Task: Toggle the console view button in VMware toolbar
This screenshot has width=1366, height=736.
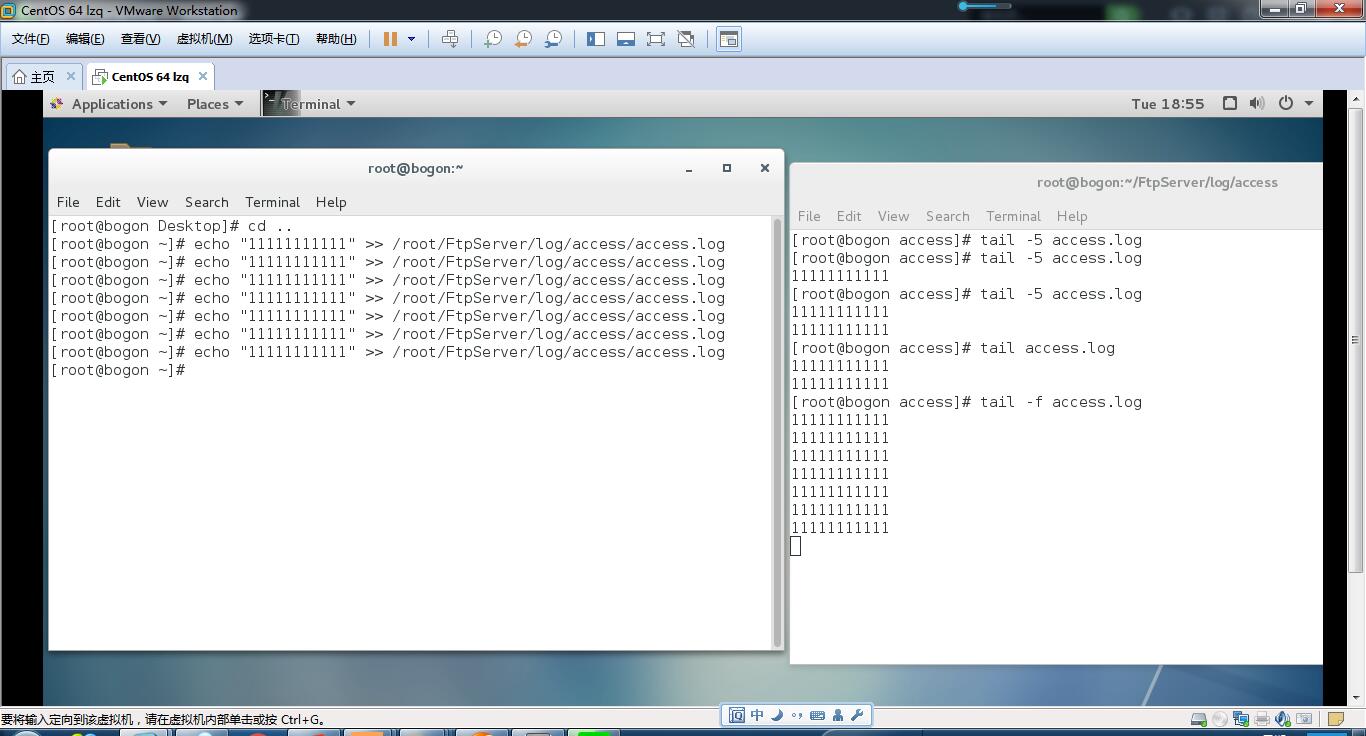Action: click(729, 39)
